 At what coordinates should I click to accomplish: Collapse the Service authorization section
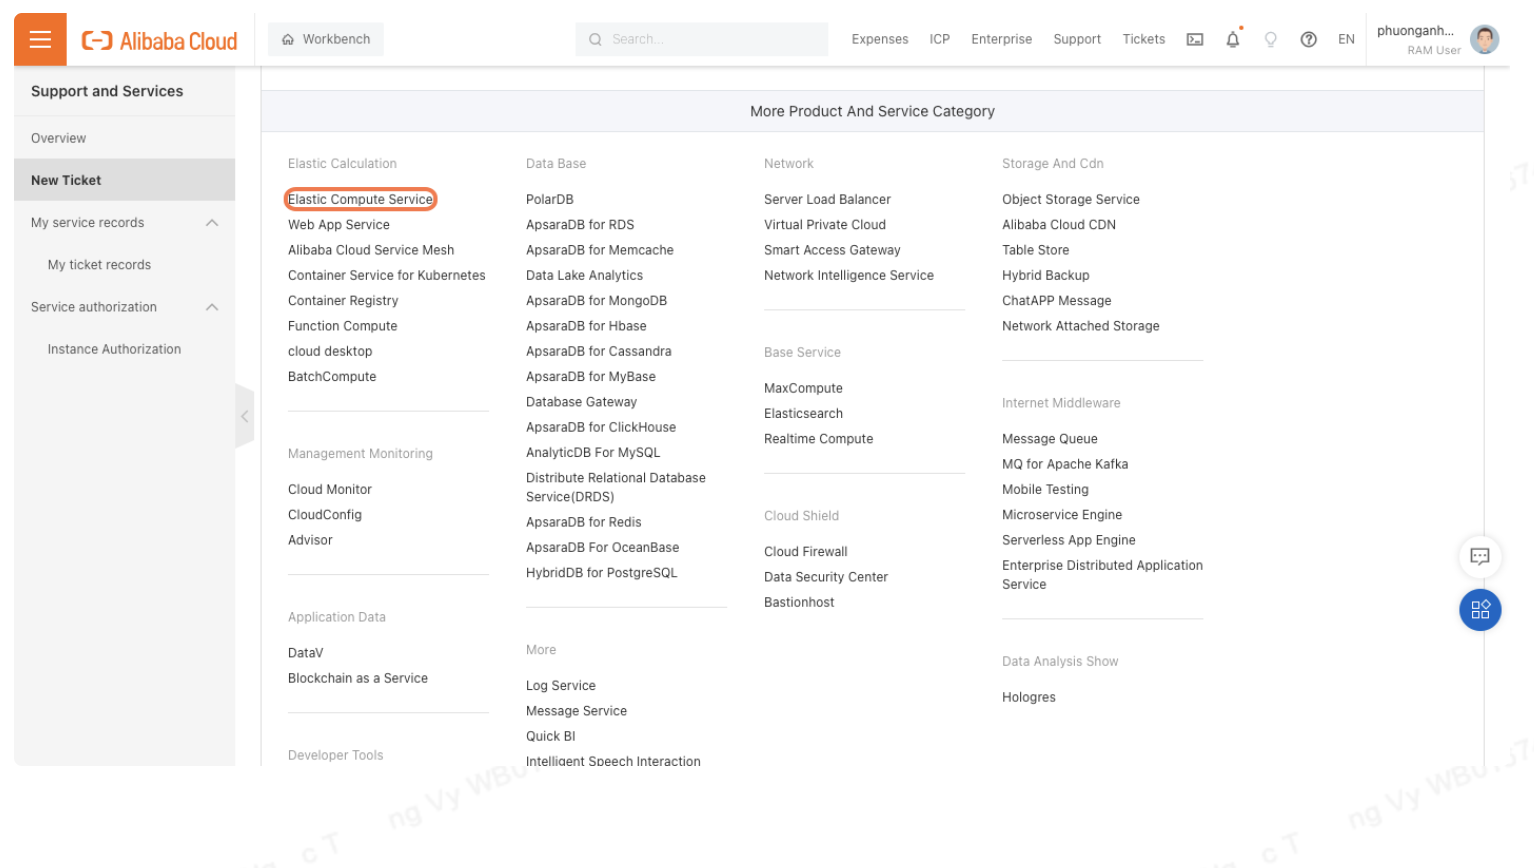[212, 307]
